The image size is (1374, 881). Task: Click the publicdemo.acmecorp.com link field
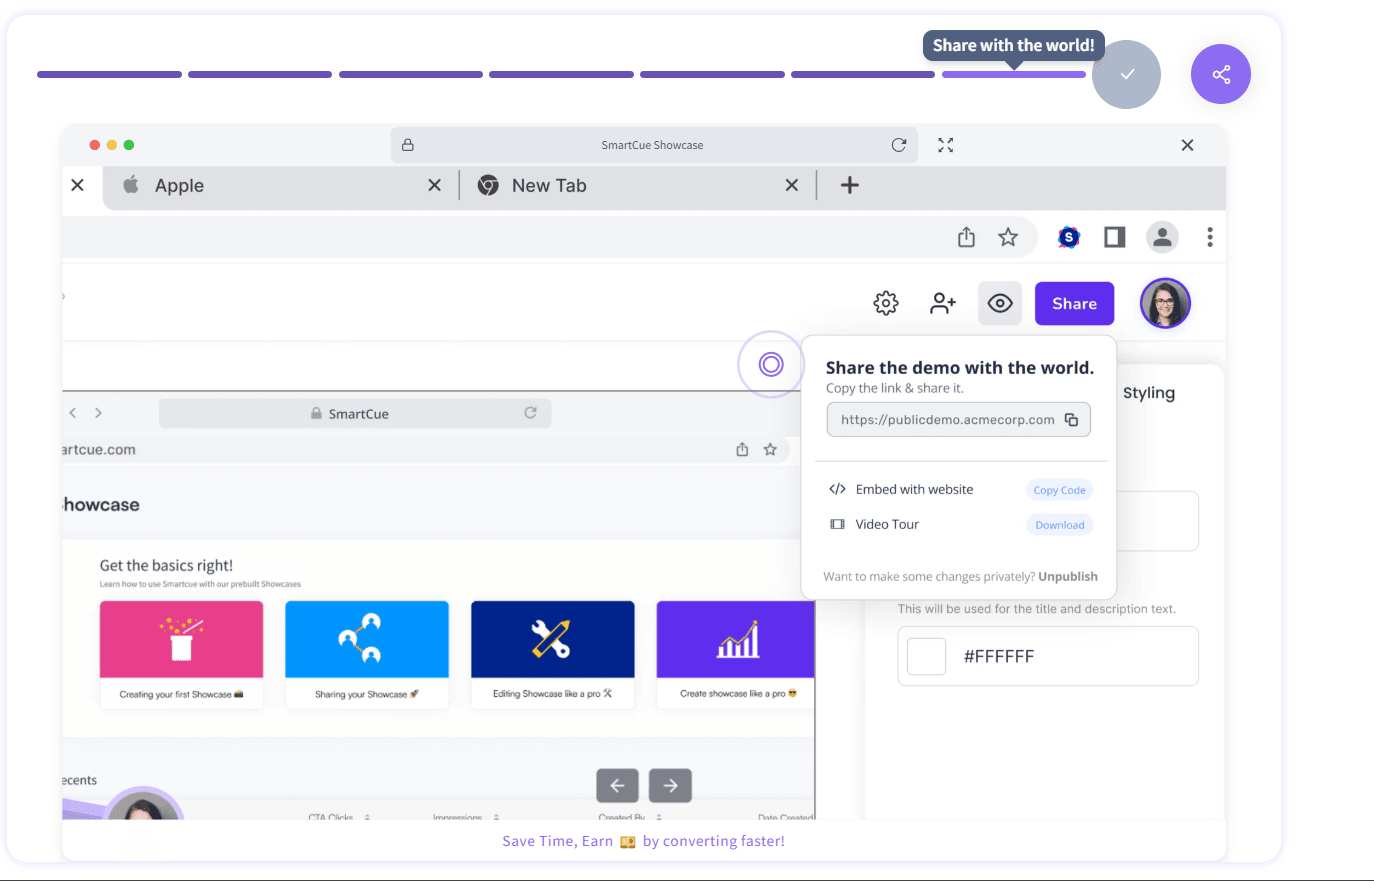coord(958,420)
